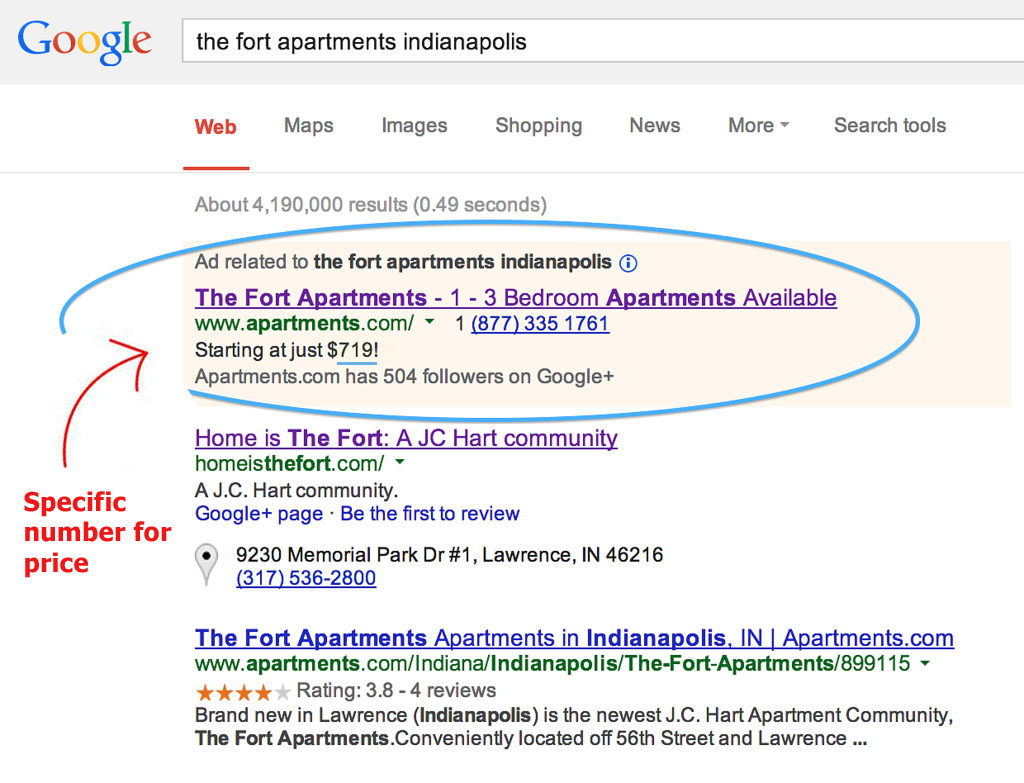Open the Shopping results tab
The height and width of the screenshot is (783, 1024).
point(538,125)
